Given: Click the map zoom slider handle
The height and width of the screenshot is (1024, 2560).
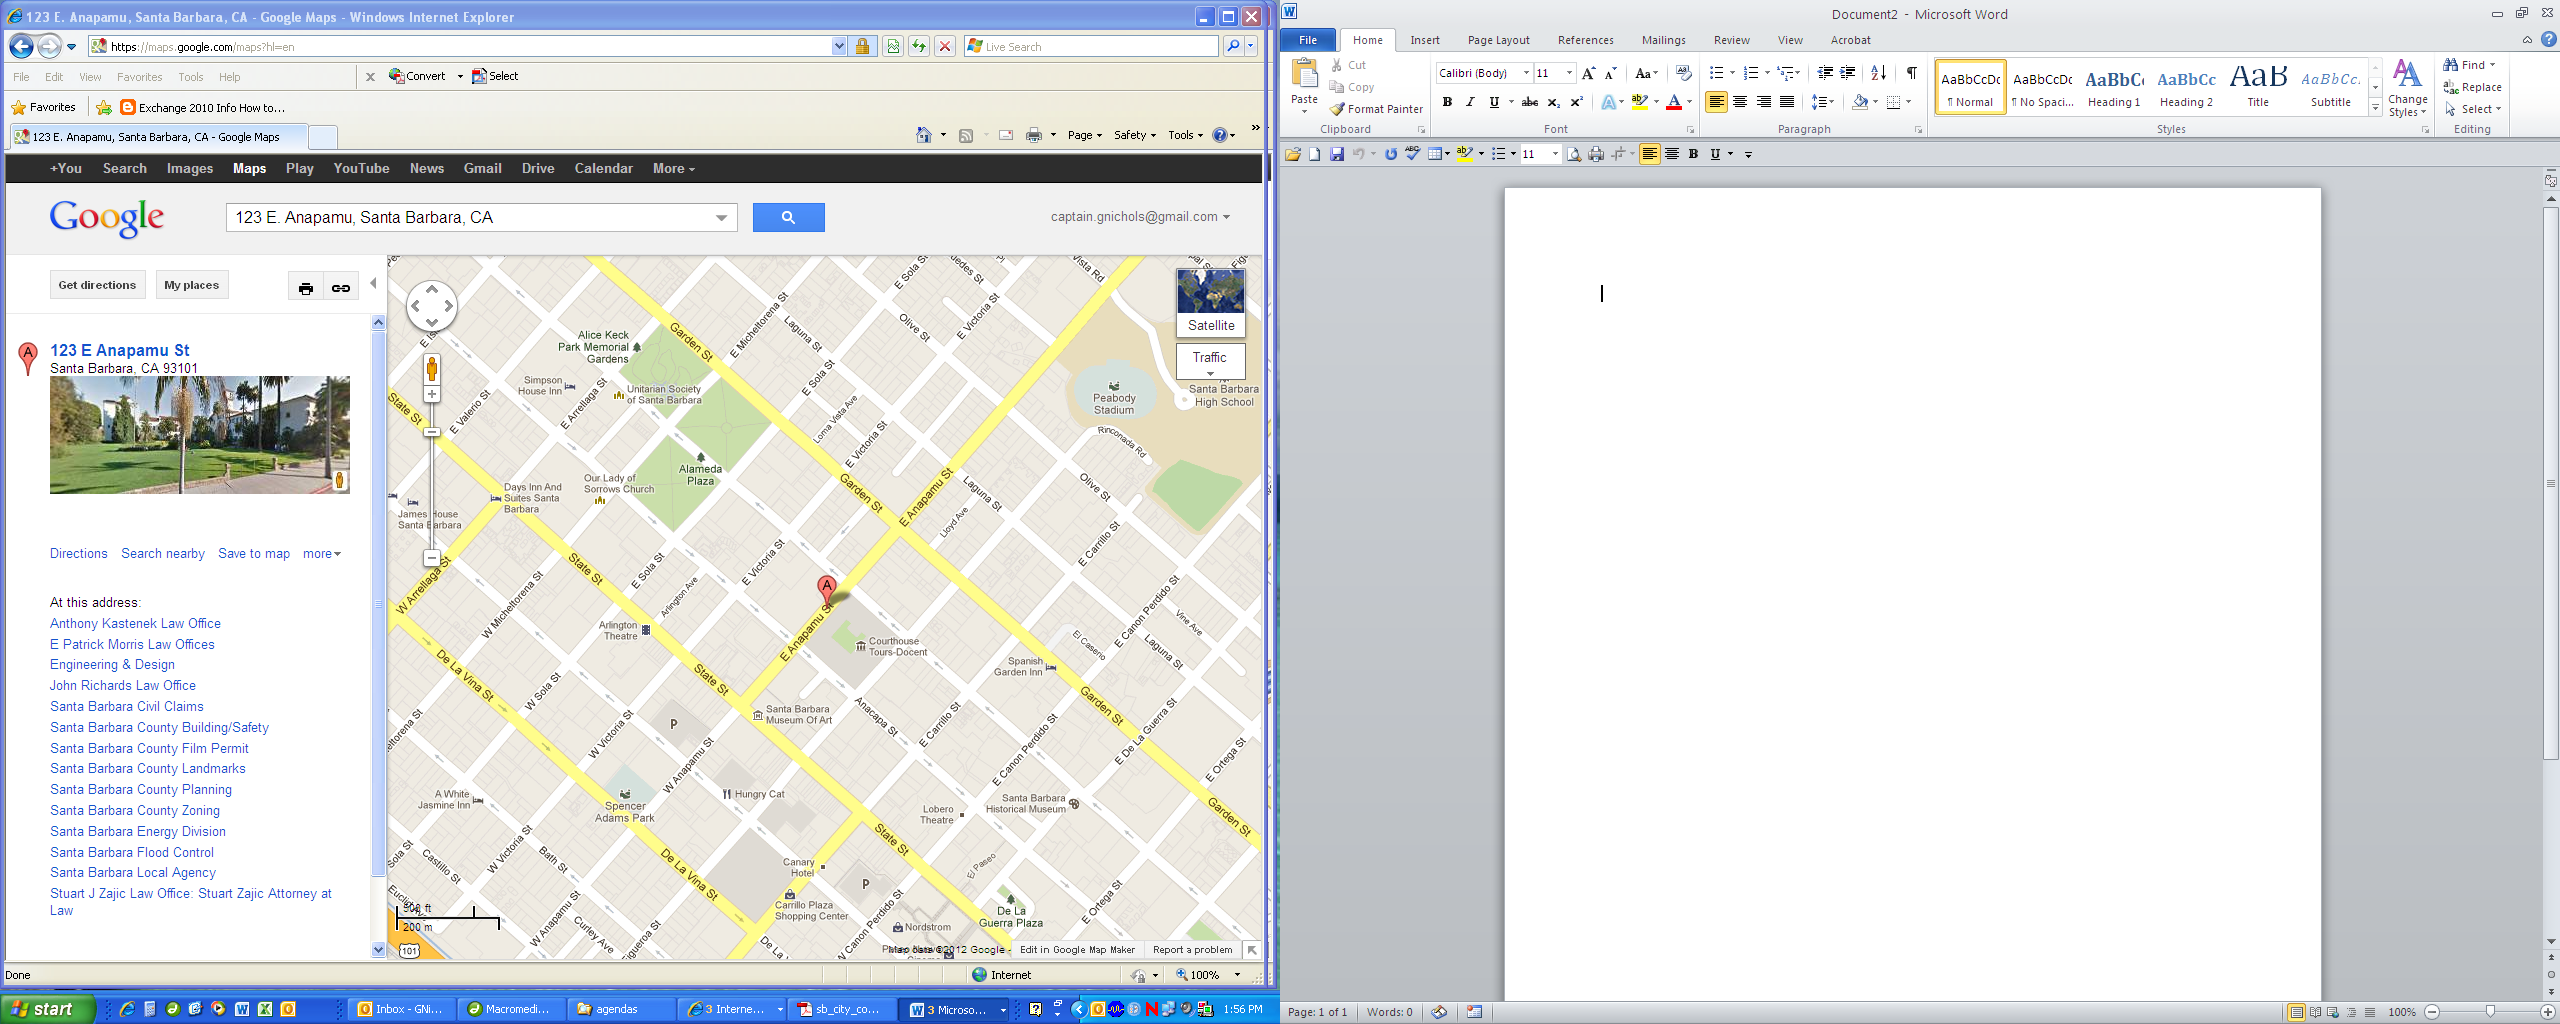Looking at the screenshot, I should pos(432,432).
